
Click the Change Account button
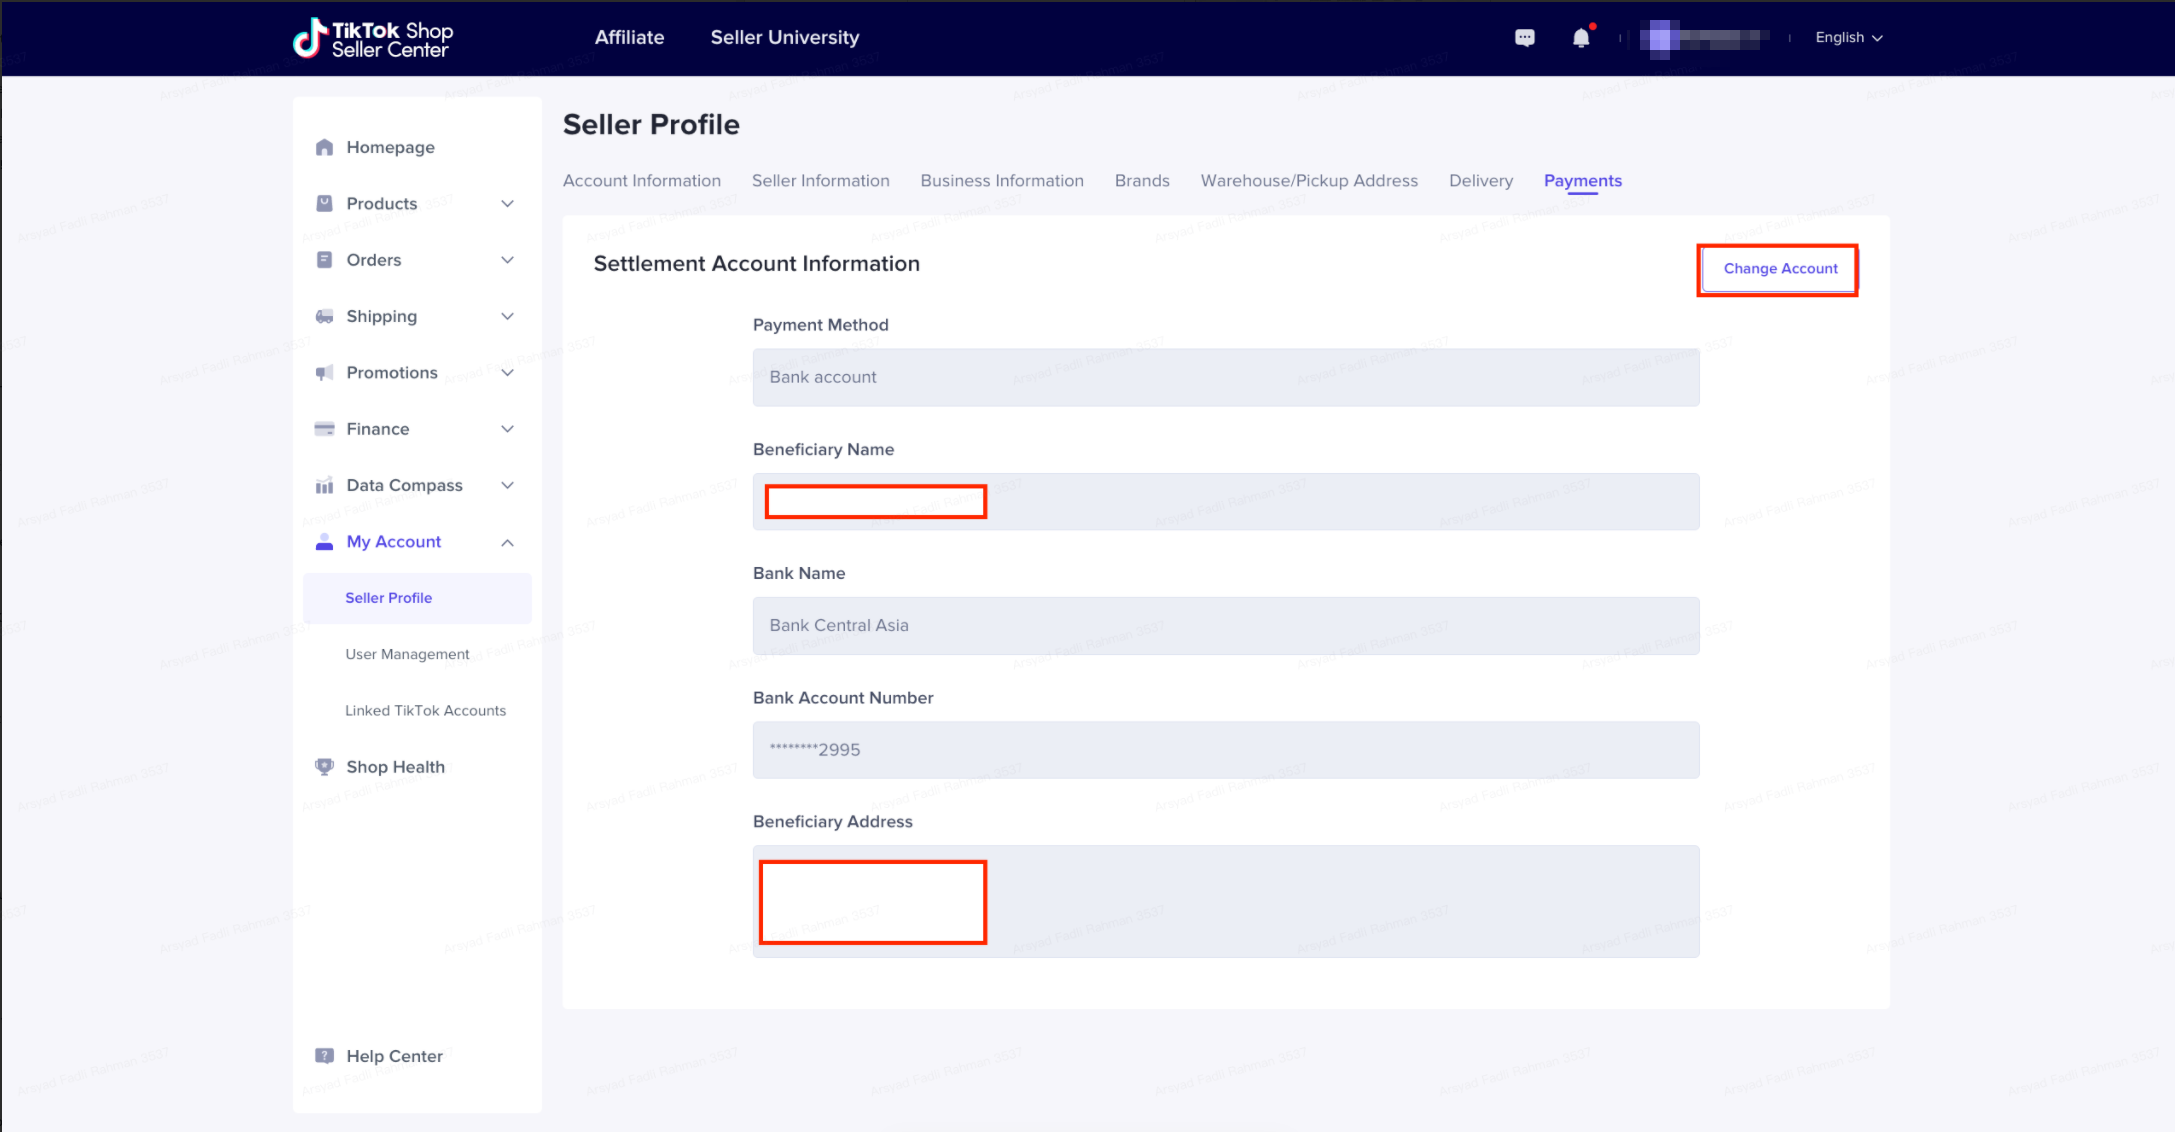(1779, 269)
